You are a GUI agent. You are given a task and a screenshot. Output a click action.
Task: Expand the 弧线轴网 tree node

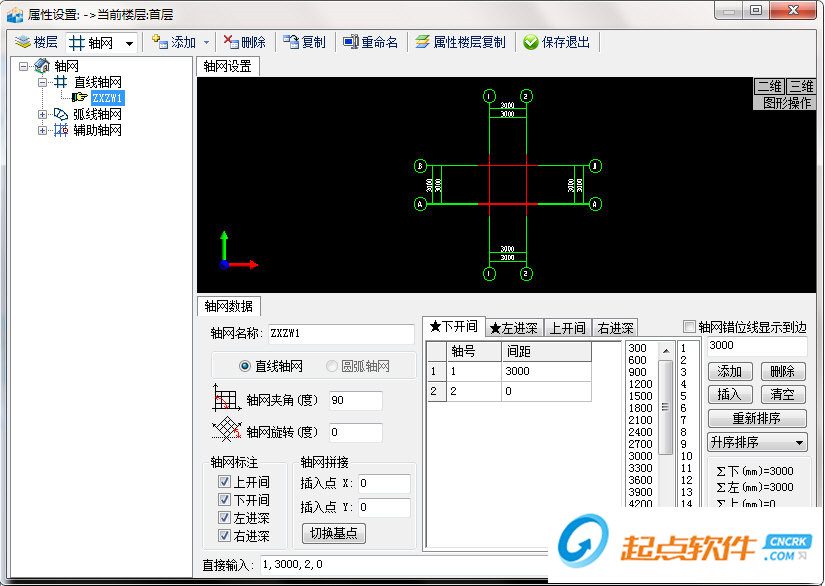(43, 114)
